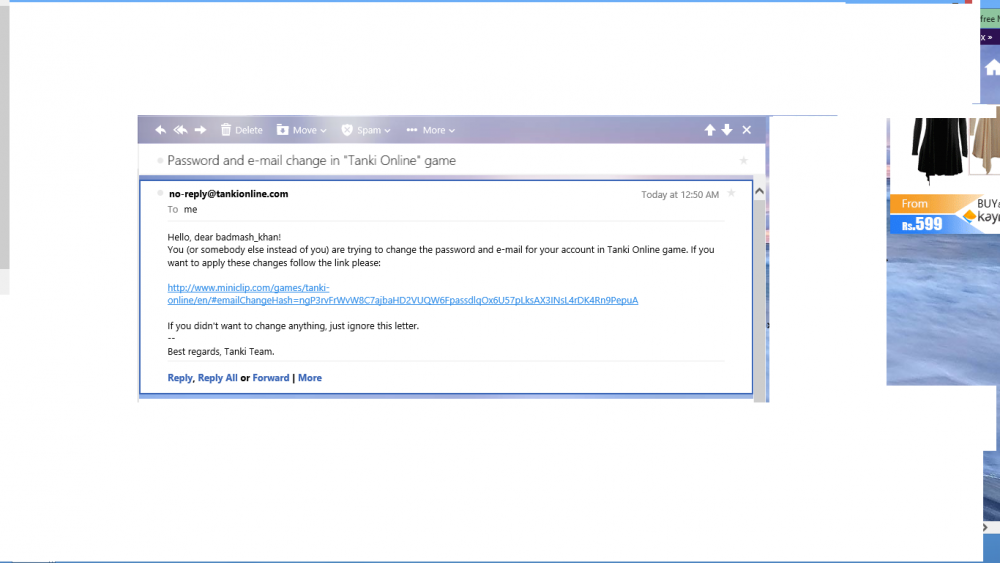Click the Reply link below the message
This screenshot has height=563, width=1000.
coord(180,378)
